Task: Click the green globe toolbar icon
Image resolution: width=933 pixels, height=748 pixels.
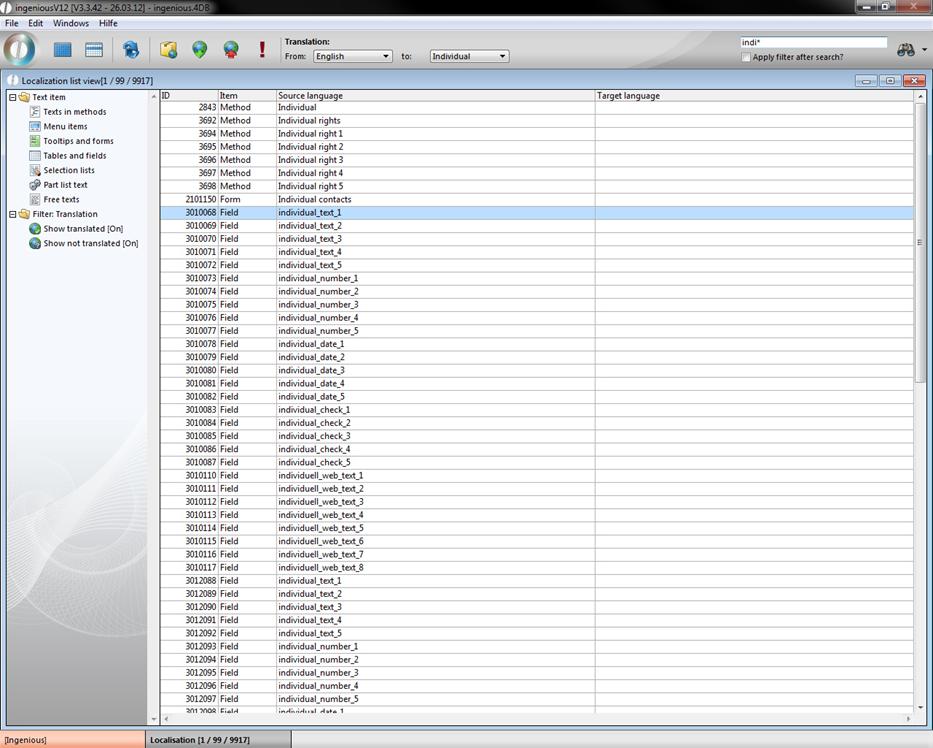Action: (200, 49)
